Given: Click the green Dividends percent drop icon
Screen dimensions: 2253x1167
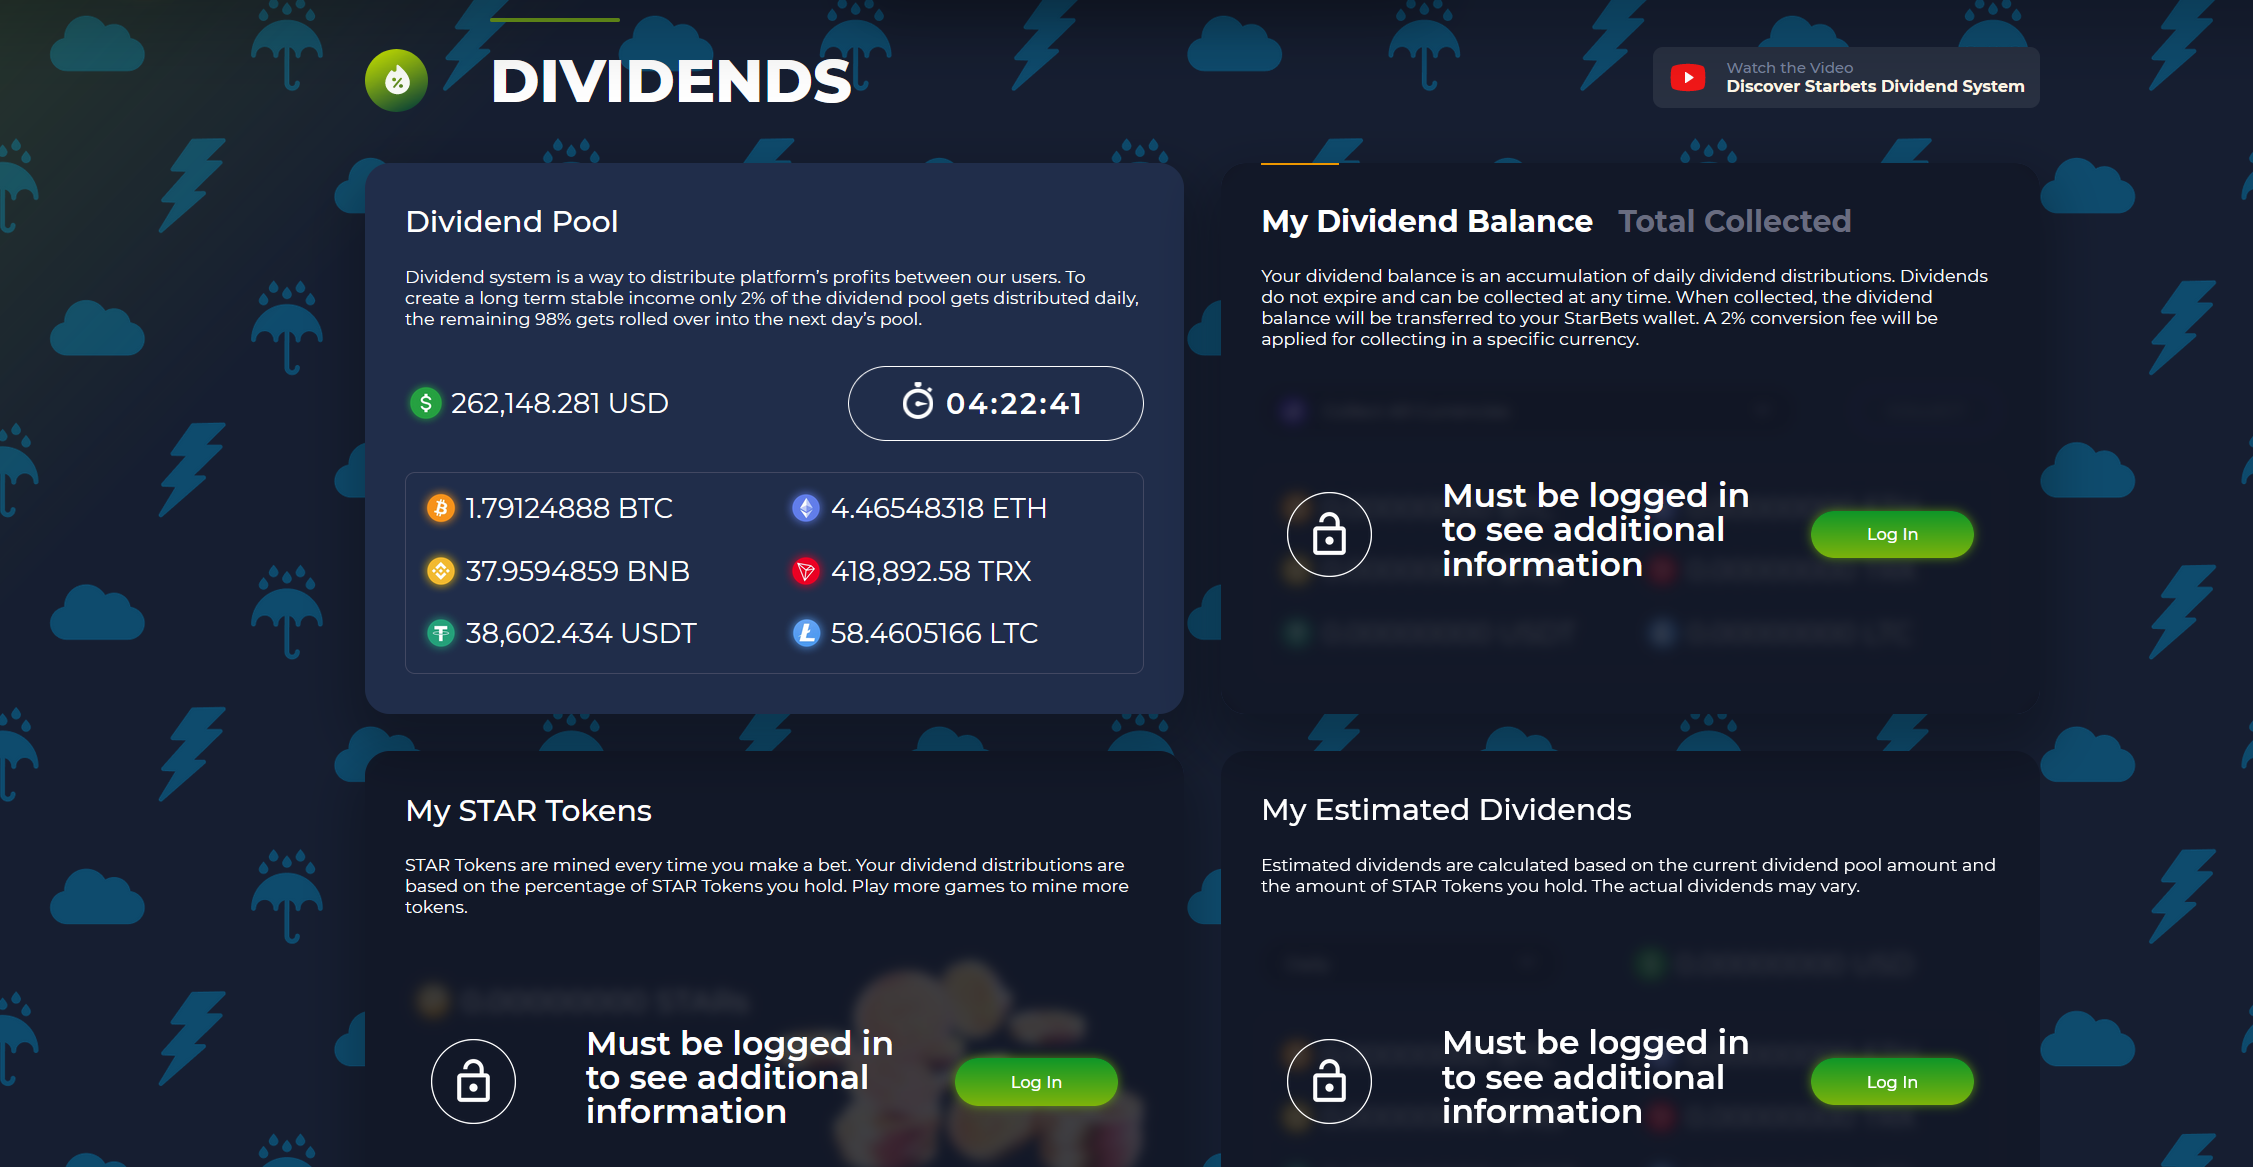Looking at the screenshot, I should click(396, 80).
